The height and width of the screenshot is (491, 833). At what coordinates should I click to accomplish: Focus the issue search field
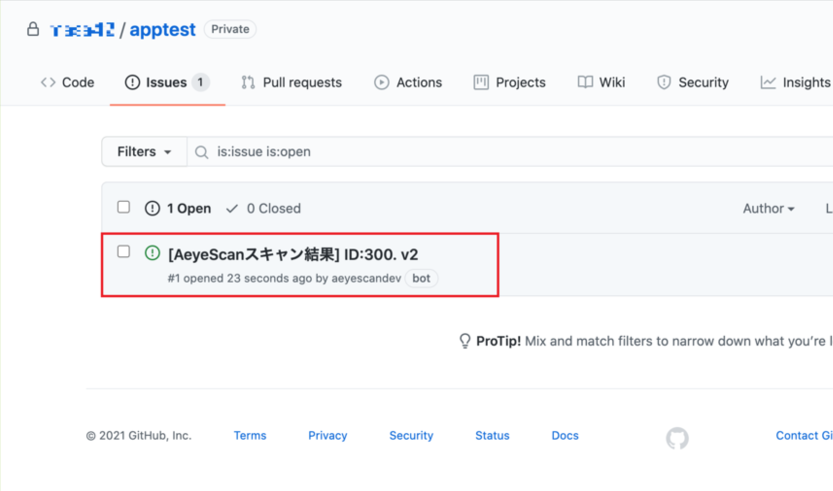click(510, 151)
